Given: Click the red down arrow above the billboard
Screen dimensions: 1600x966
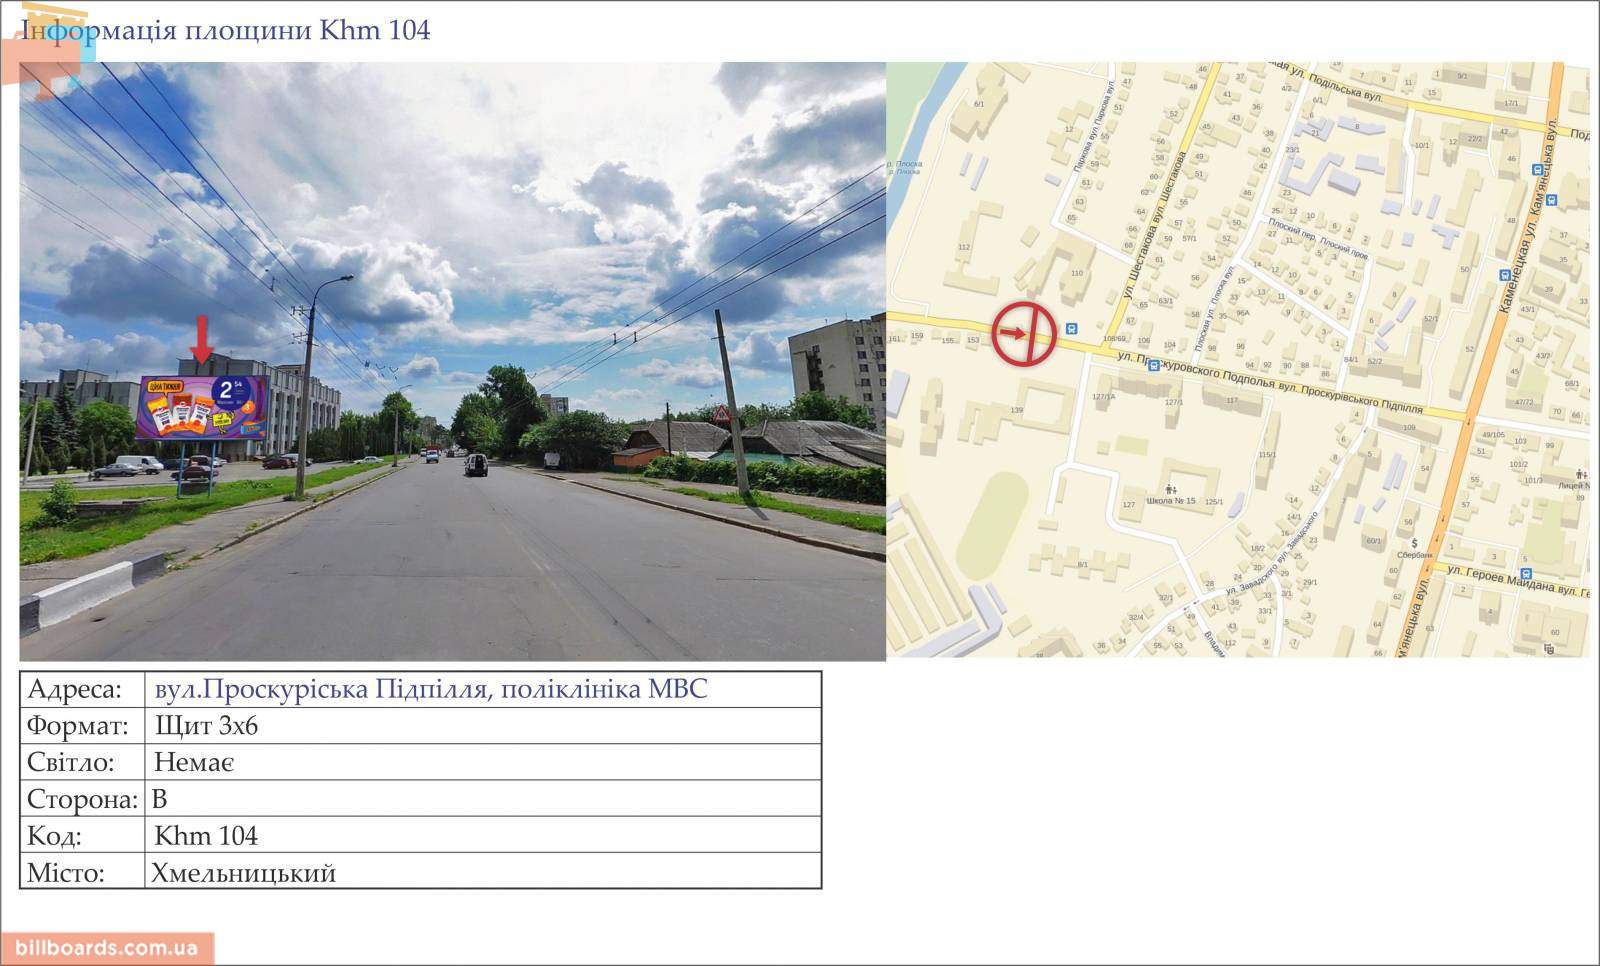Looking at the screenshot, I should pos(202,340).
